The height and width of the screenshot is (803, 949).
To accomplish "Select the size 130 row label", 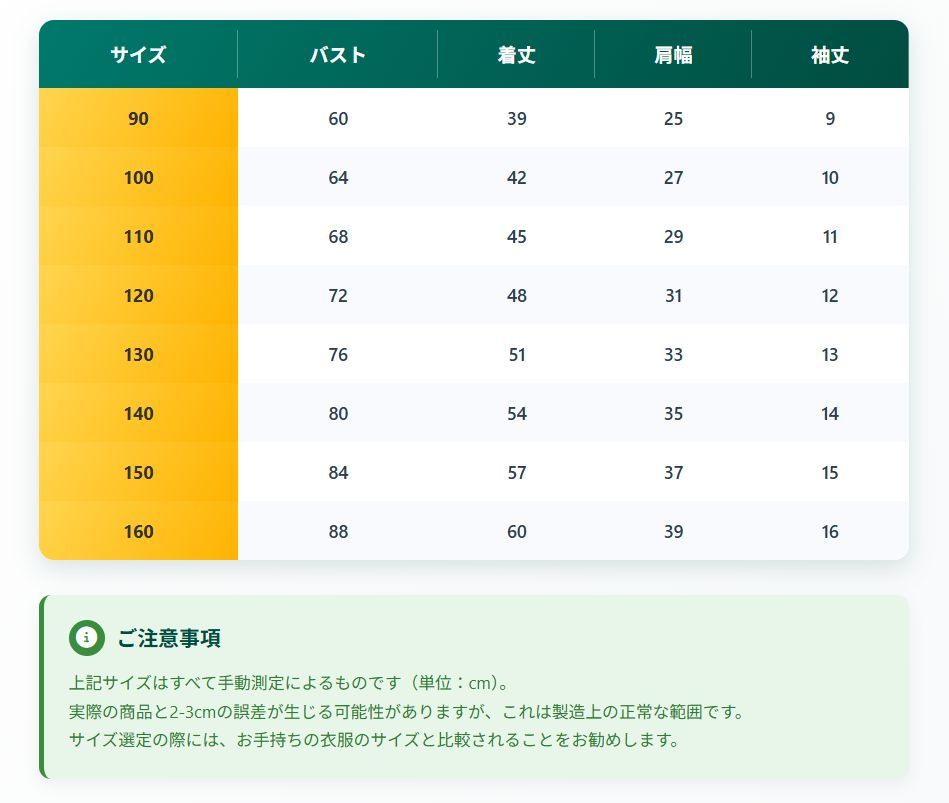I will (x=139, y=355).
